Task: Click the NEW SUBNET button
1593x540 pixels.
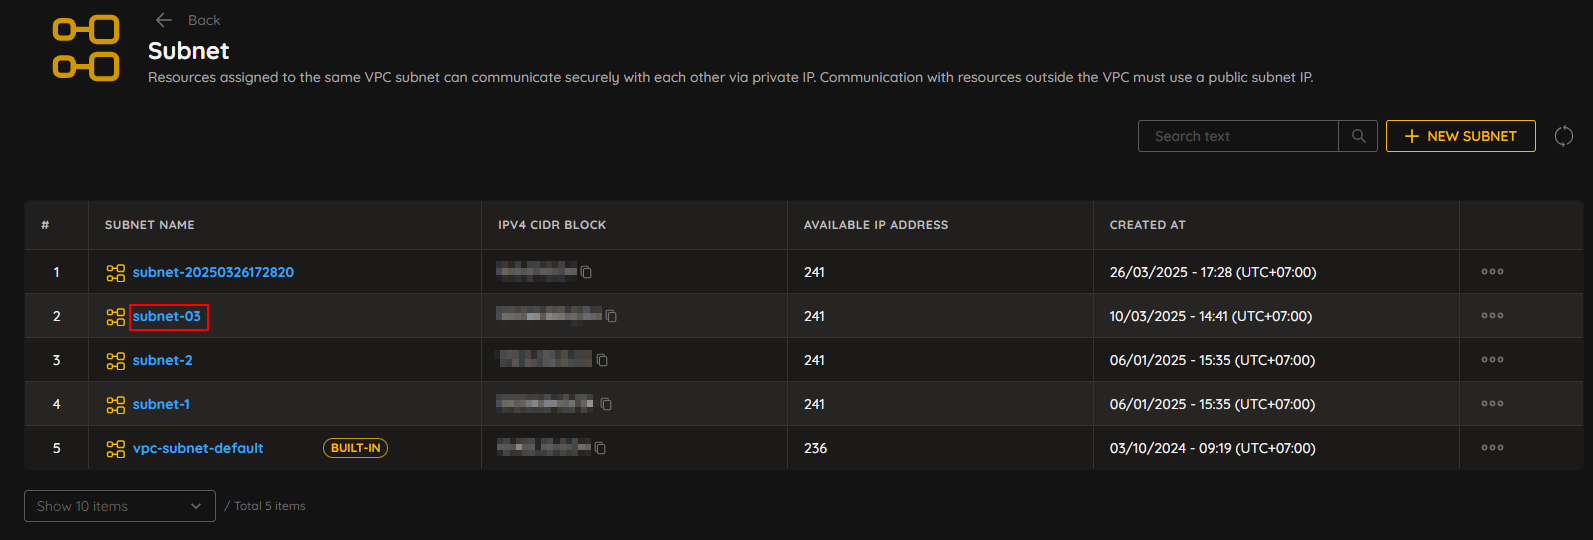Action: (1460, 136)
